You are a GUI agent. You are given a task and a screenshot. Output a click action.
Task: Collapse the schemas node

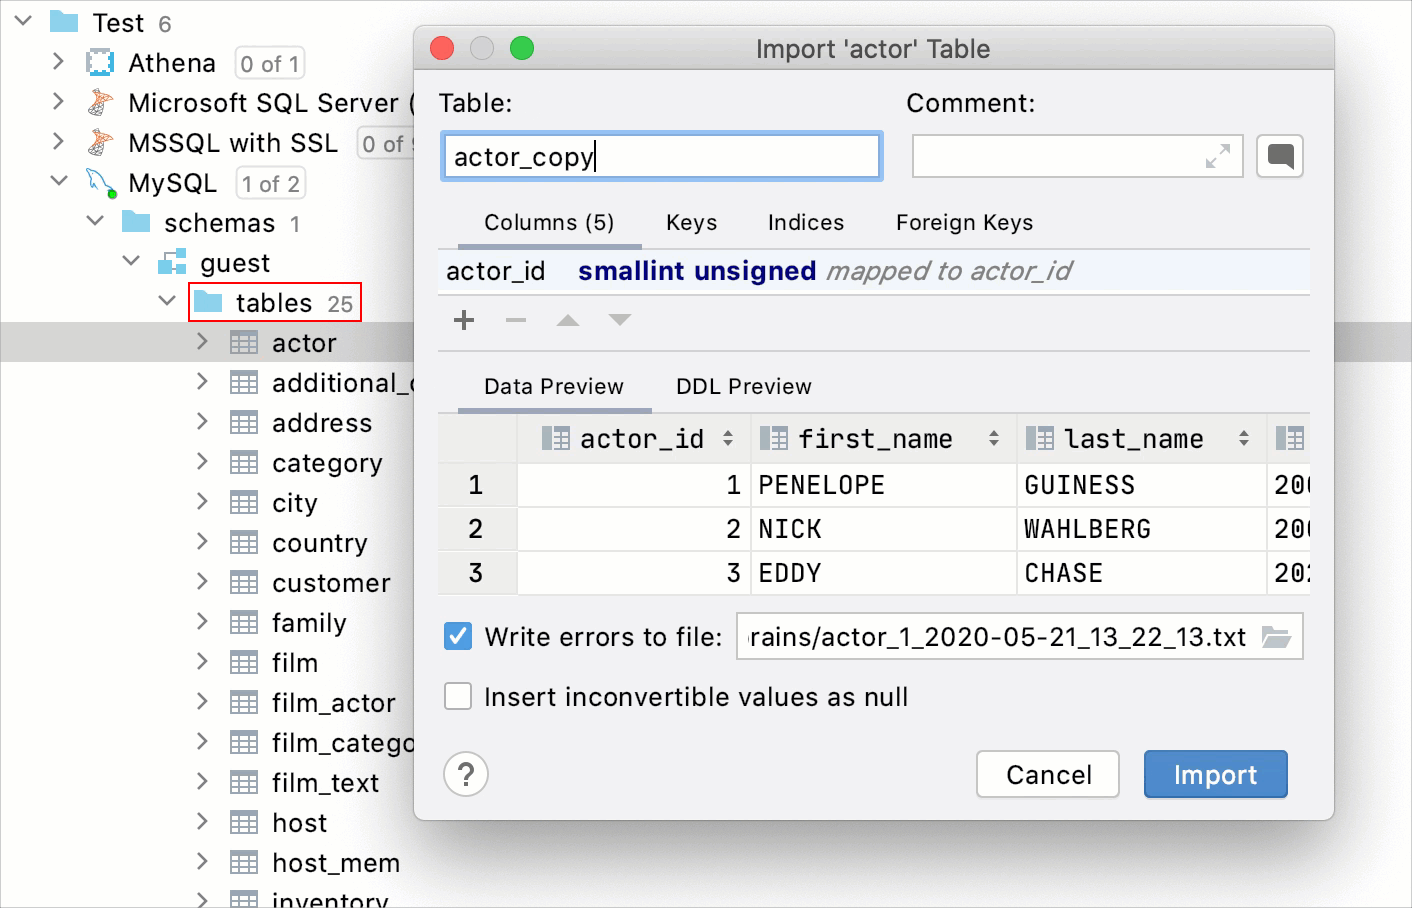pyautogui.click(x=94, y=222)
